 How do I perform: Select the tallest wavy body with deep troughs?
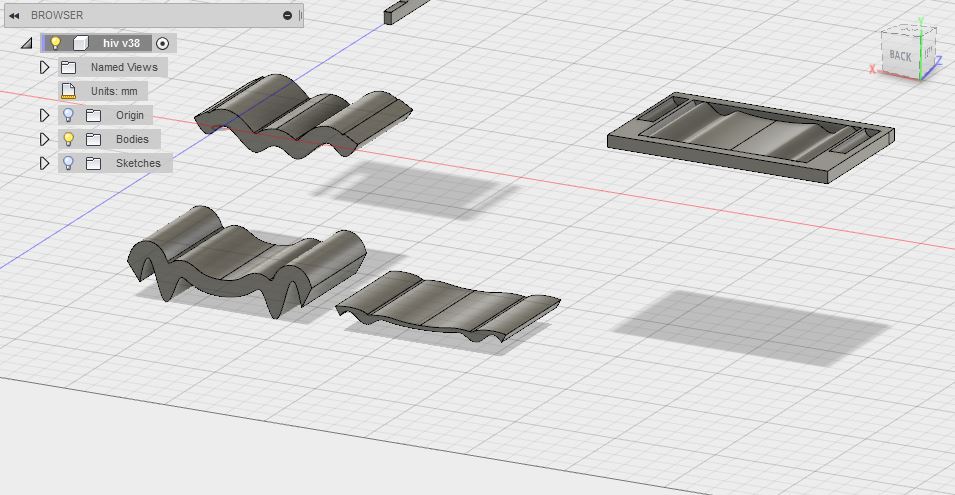pos(247,262)
